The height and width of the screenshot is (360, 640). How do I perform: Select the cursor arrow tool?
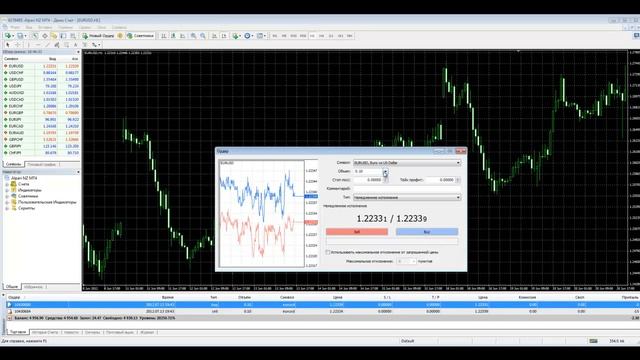[8, 44]
